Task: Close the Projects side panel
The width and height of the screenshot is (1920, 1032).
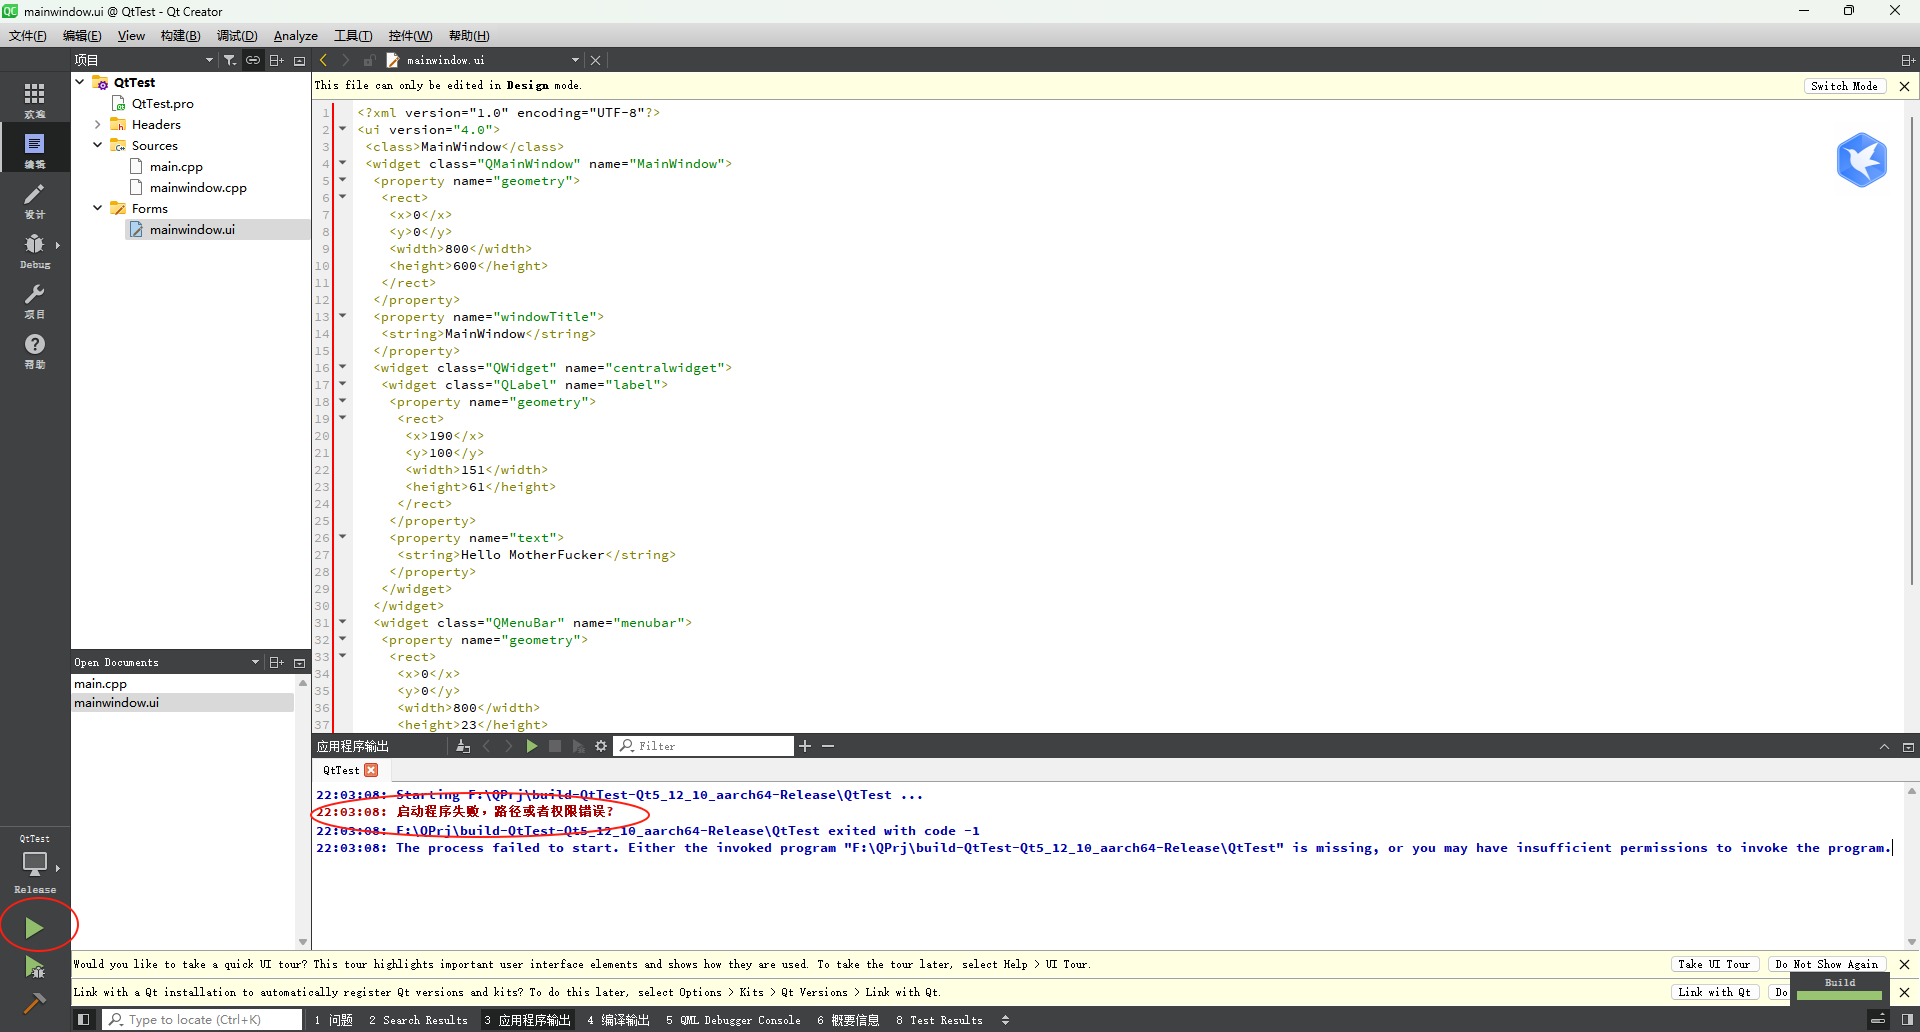Action: coord(299,60)
